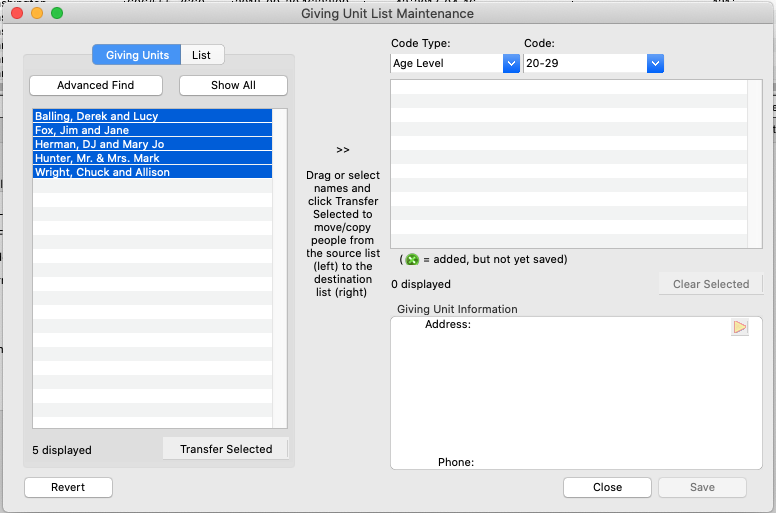Pick Wright, Chuck and Allison row
The width and height of the screenshot is (776, 513).
pos(152,172)
